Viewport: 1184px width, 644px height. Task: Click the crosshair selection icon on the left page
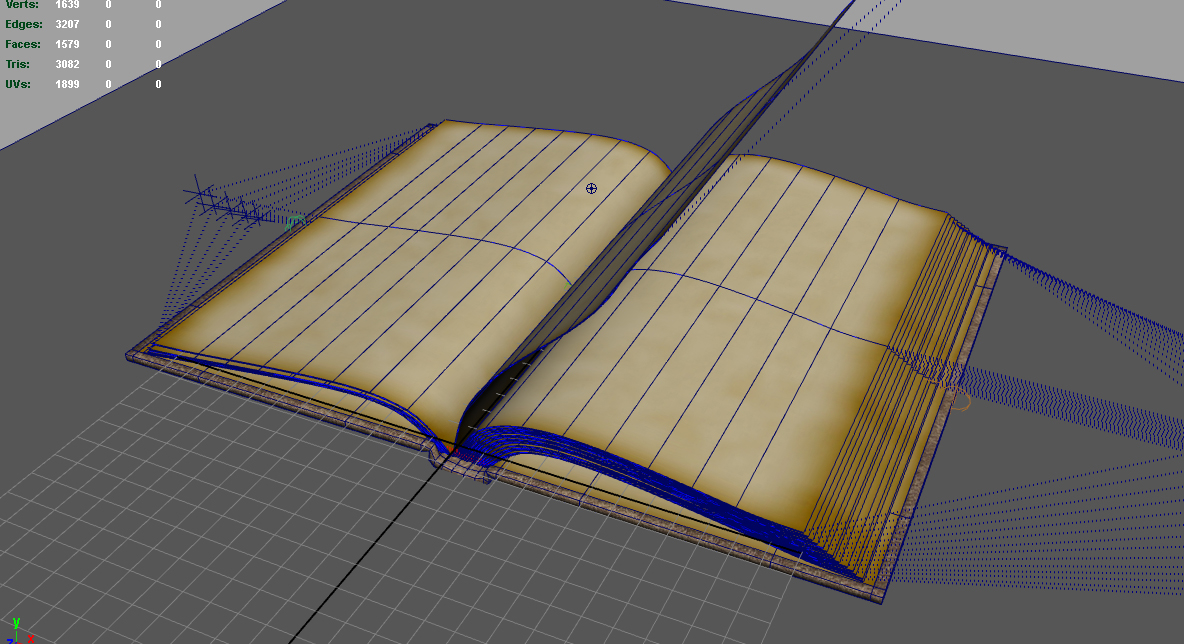pos(592,186)
